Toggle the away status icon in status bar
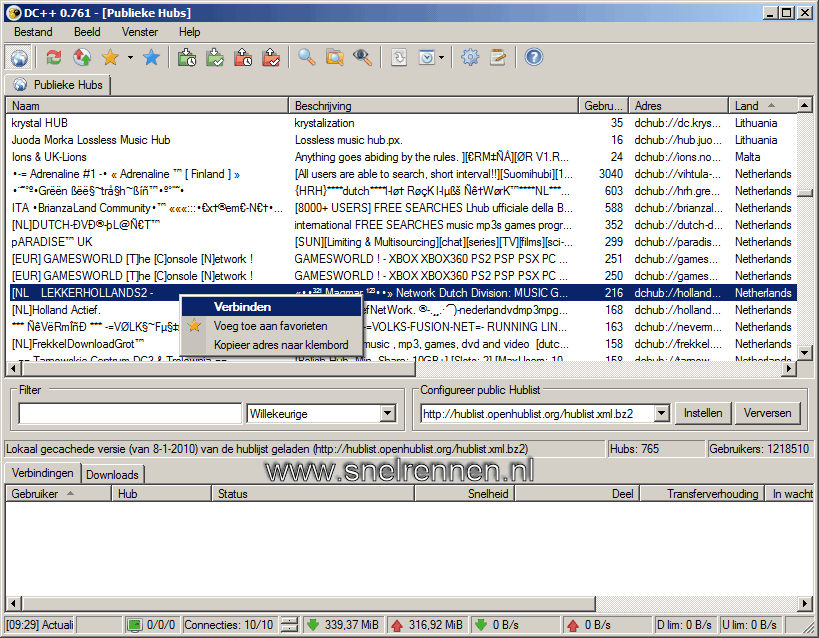This screenshot has height=638, width=819. click(x=135, y=625)
